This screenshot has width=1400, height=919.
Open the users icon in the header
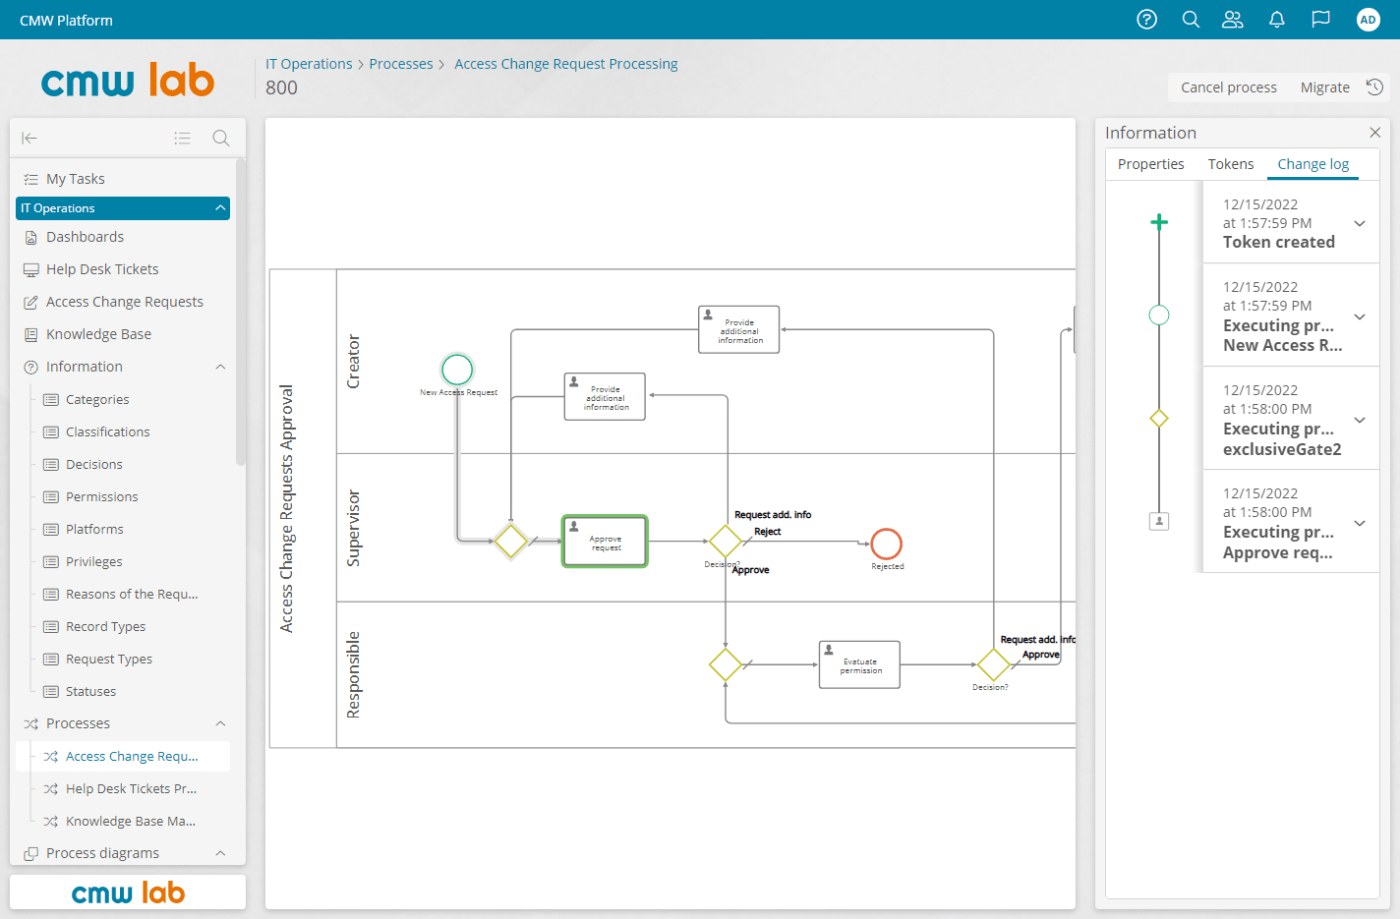(x=1232, y=19)
